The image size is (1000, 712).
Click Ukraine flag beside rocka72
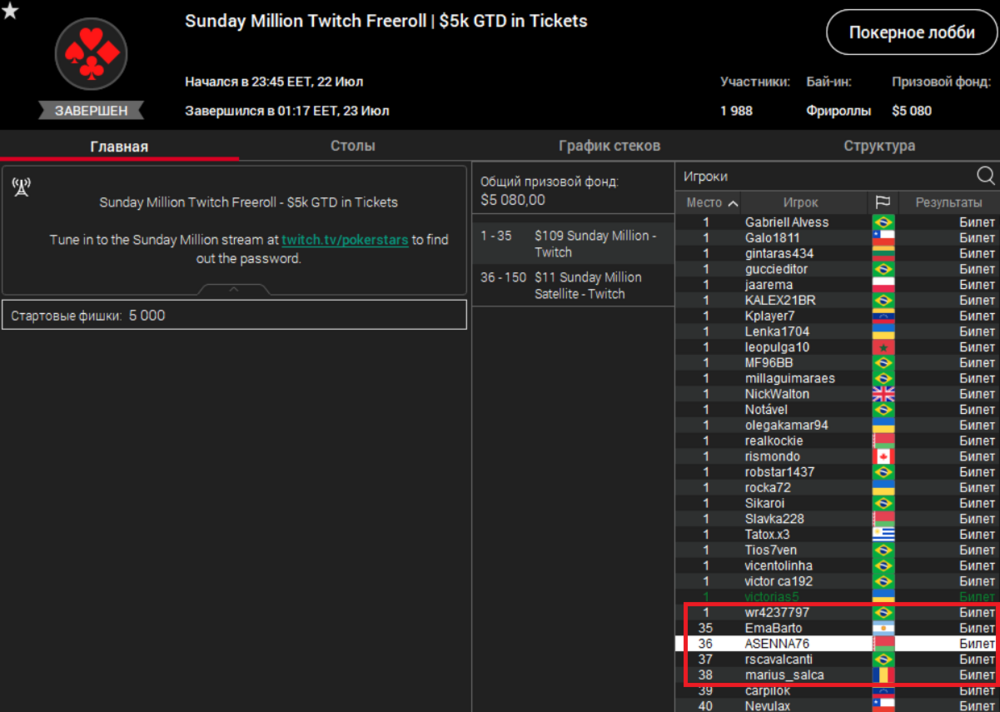click(883, 487)
